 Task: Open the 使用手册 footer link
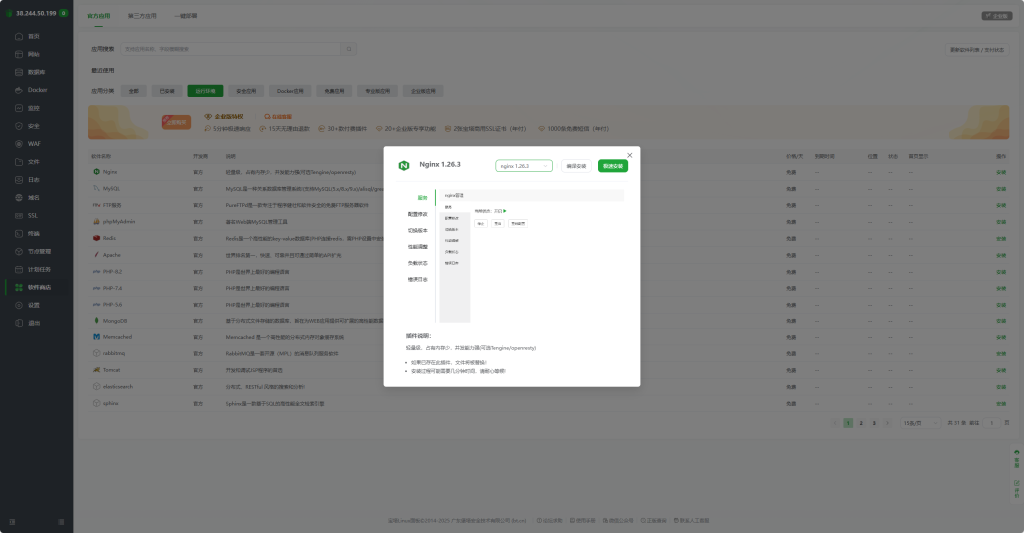tap(583, 521)
